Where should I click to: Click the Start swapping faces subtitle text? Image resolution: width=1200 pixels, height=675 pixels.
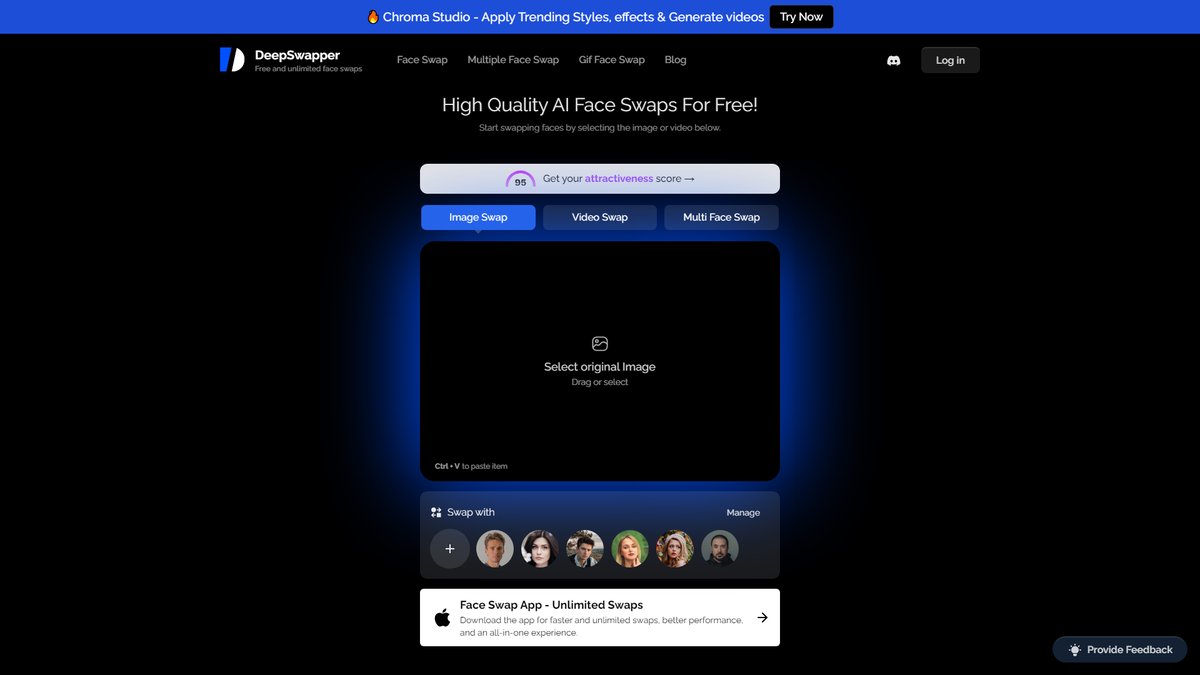tap(600, 128)
